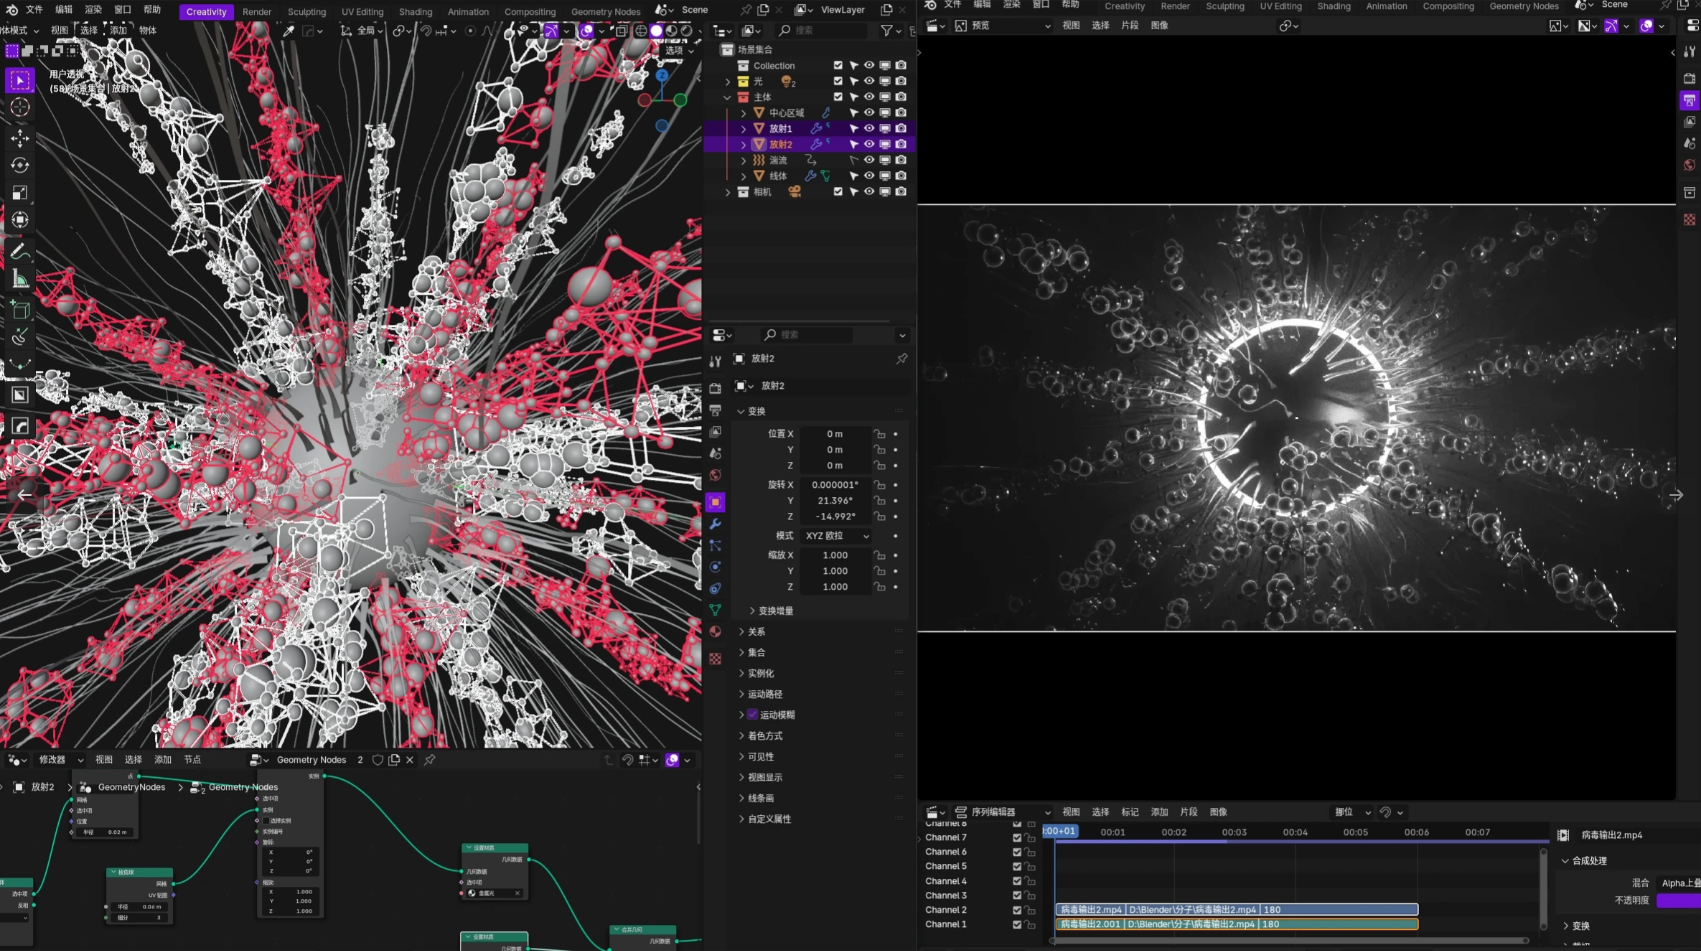Screen dimensions: 1701x951
Task: Expand the 线体 object in outliner
Action: (743, 176)
